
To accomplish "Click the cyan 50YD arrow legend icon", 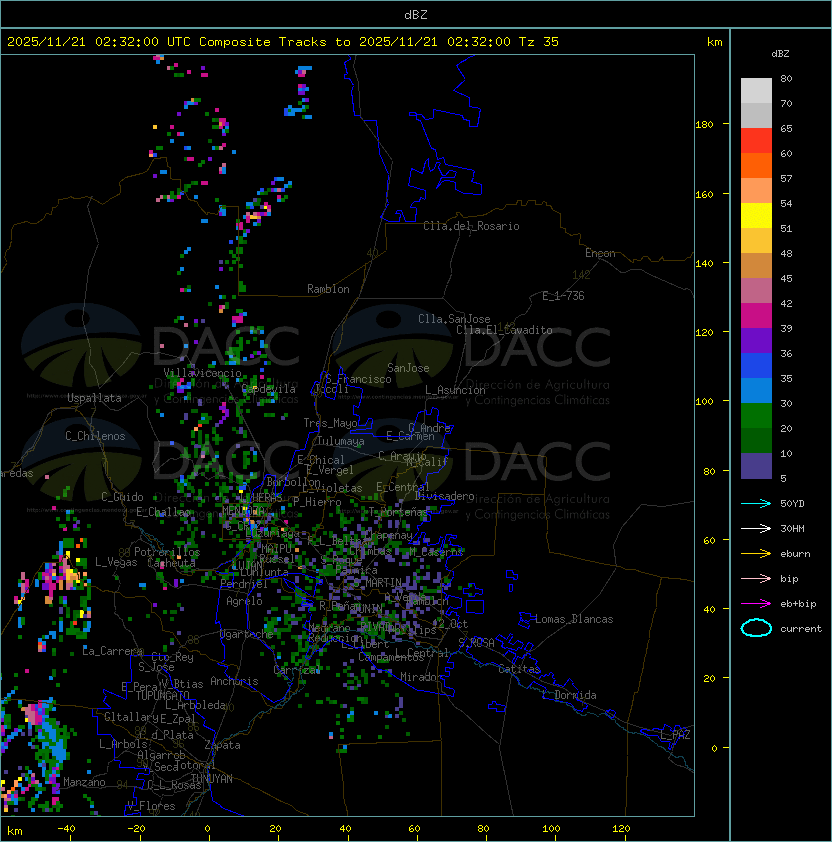I will coord(756,503).
